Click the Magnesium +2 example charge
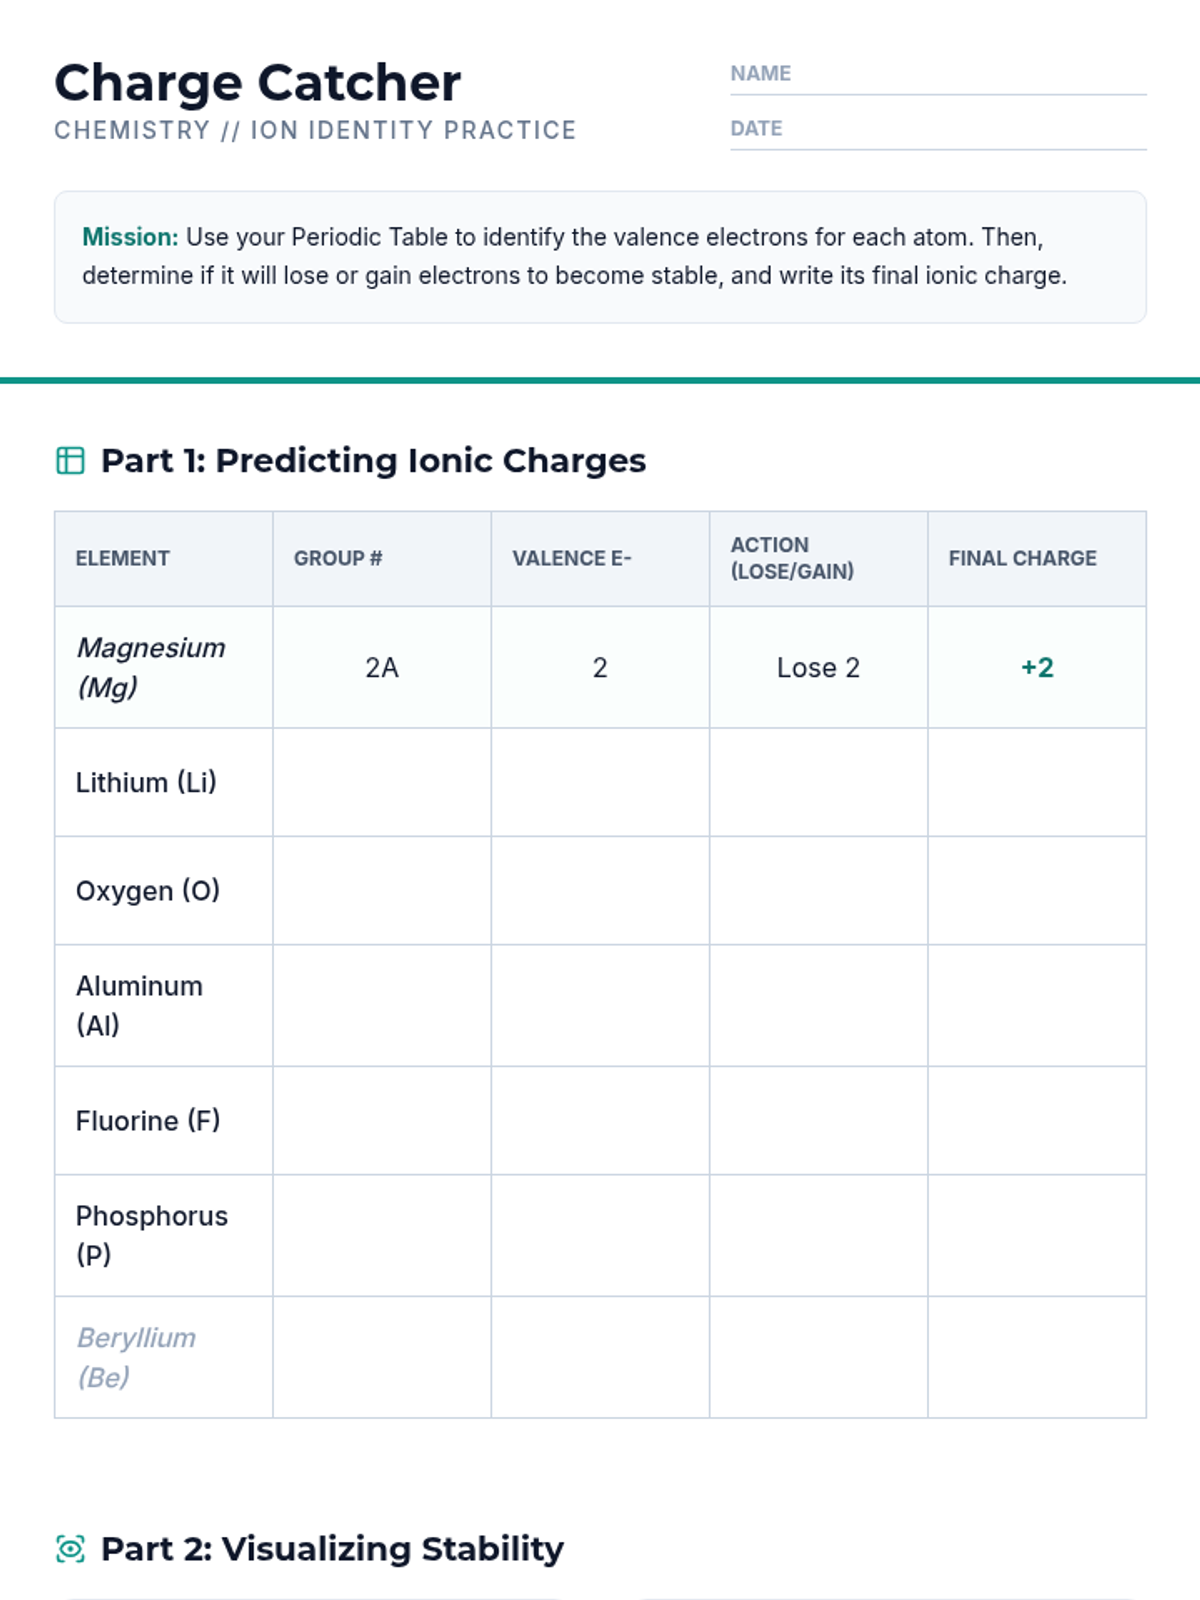1200x1600 pixels. point(1037,667)
